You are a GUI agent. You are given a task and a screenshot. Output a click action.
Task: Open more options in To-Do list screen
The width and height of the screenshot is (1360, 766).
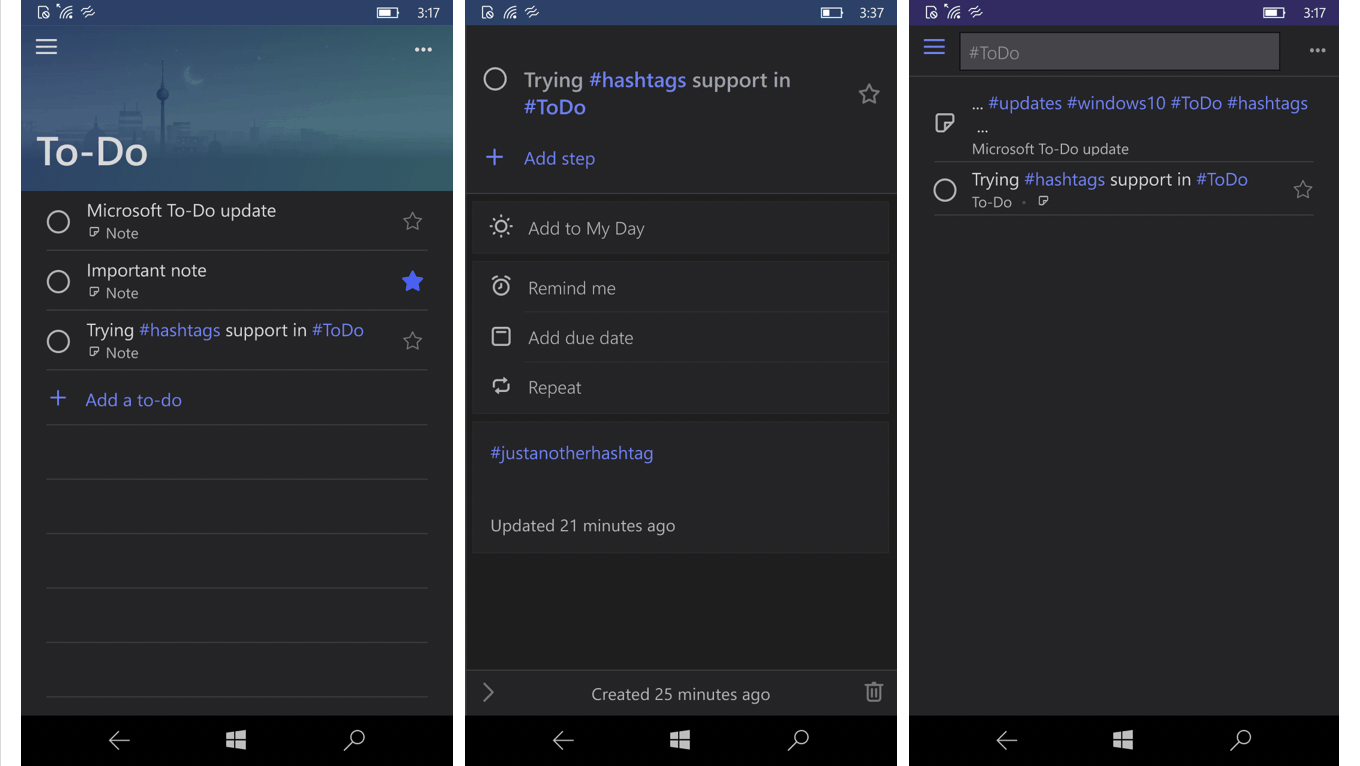coord(423,50)
